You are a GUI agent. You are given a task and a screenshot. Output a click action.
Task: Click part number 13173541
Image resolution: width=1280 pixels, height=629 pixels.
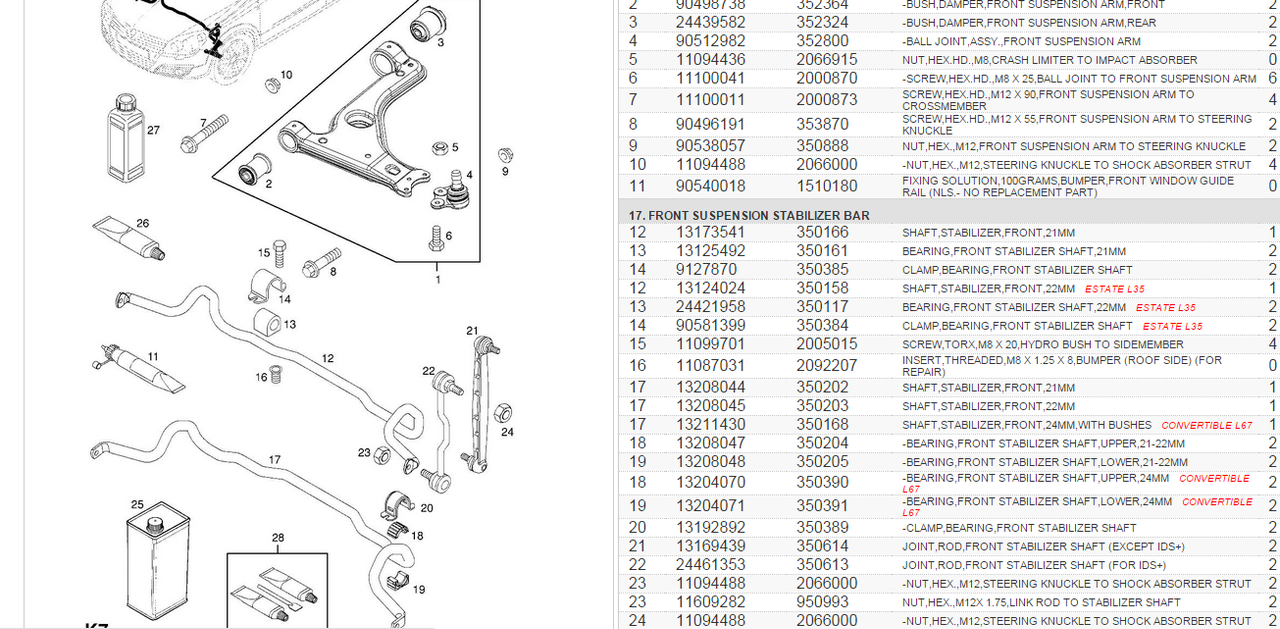[710, 232]
